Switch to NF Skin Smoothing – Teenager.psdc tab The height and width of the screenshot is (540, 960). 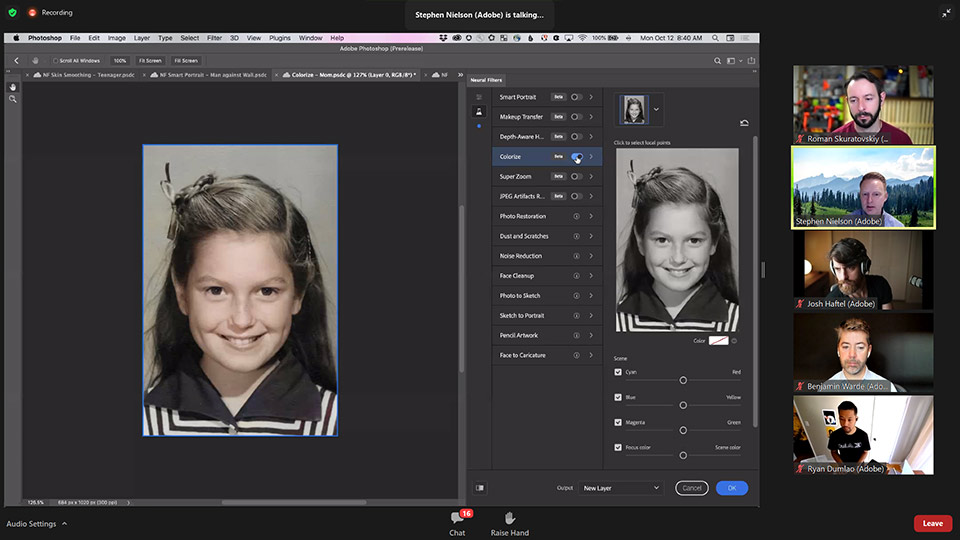[x=84, y=75]
